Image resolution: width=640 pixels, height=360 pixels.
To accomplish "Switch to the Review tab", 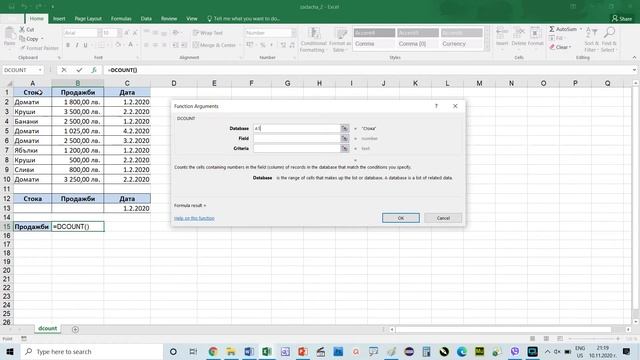I will pos(169,18).
